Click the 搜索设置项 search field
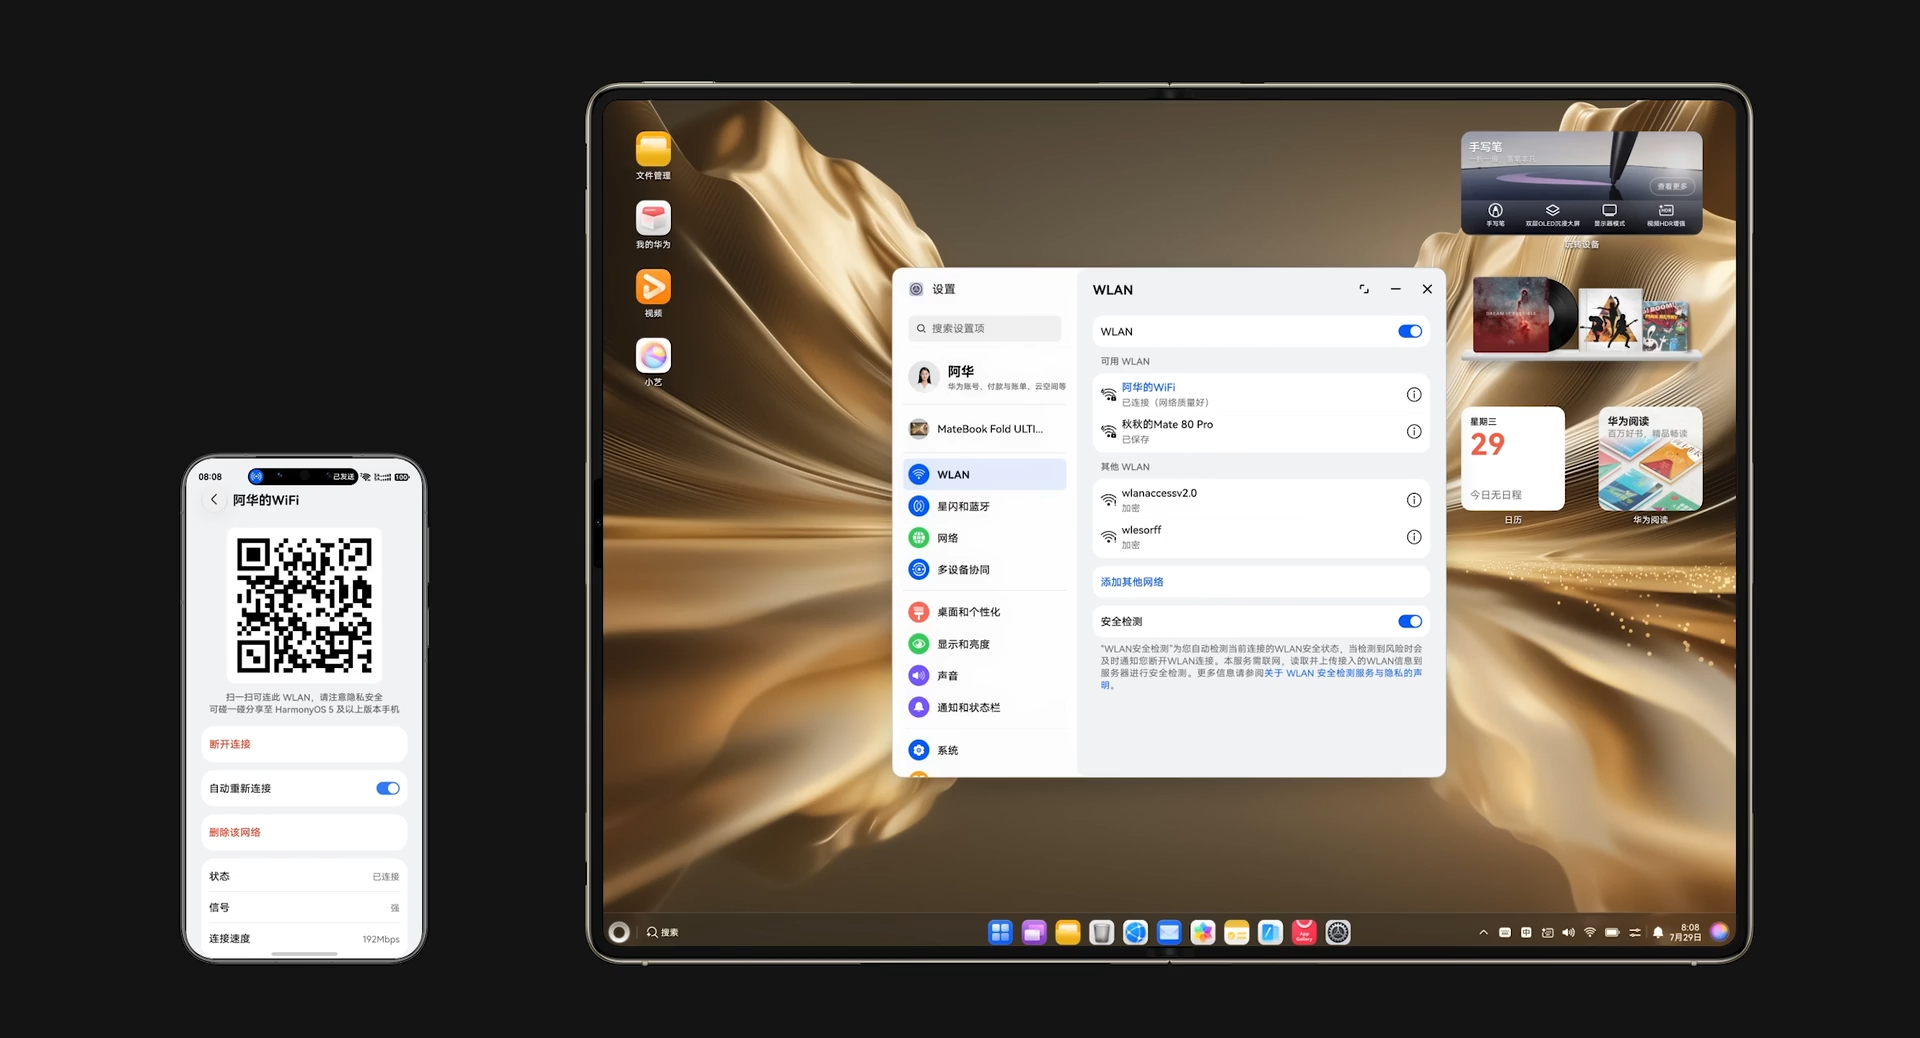1920x1038 pixels. [x=985, y=328]
